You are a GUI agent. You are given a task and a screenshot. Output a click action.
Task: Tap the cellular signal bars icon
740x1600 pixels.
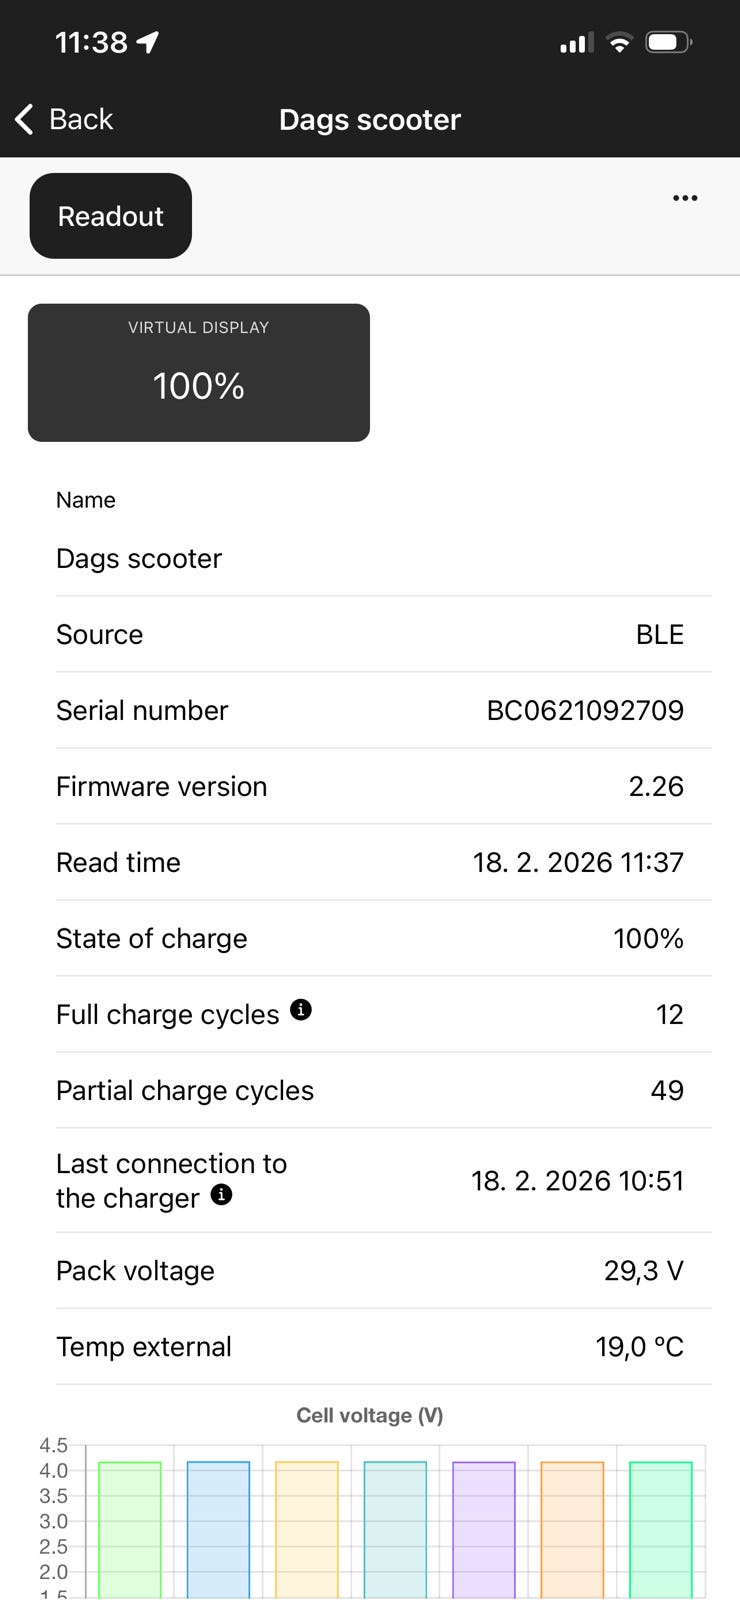(576, 43)
